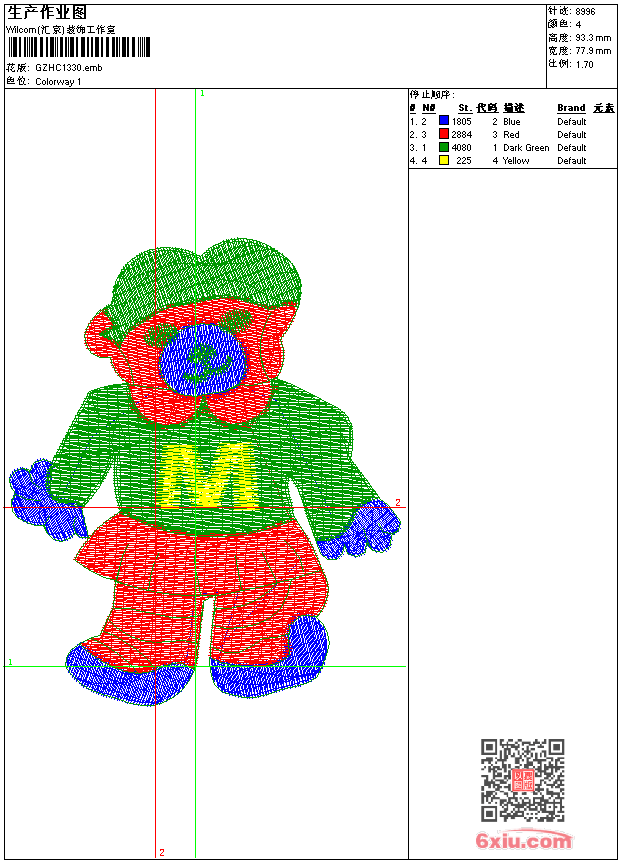Screen dimensions: 620x860
Task: Click the QR code image
Action: 522,780
